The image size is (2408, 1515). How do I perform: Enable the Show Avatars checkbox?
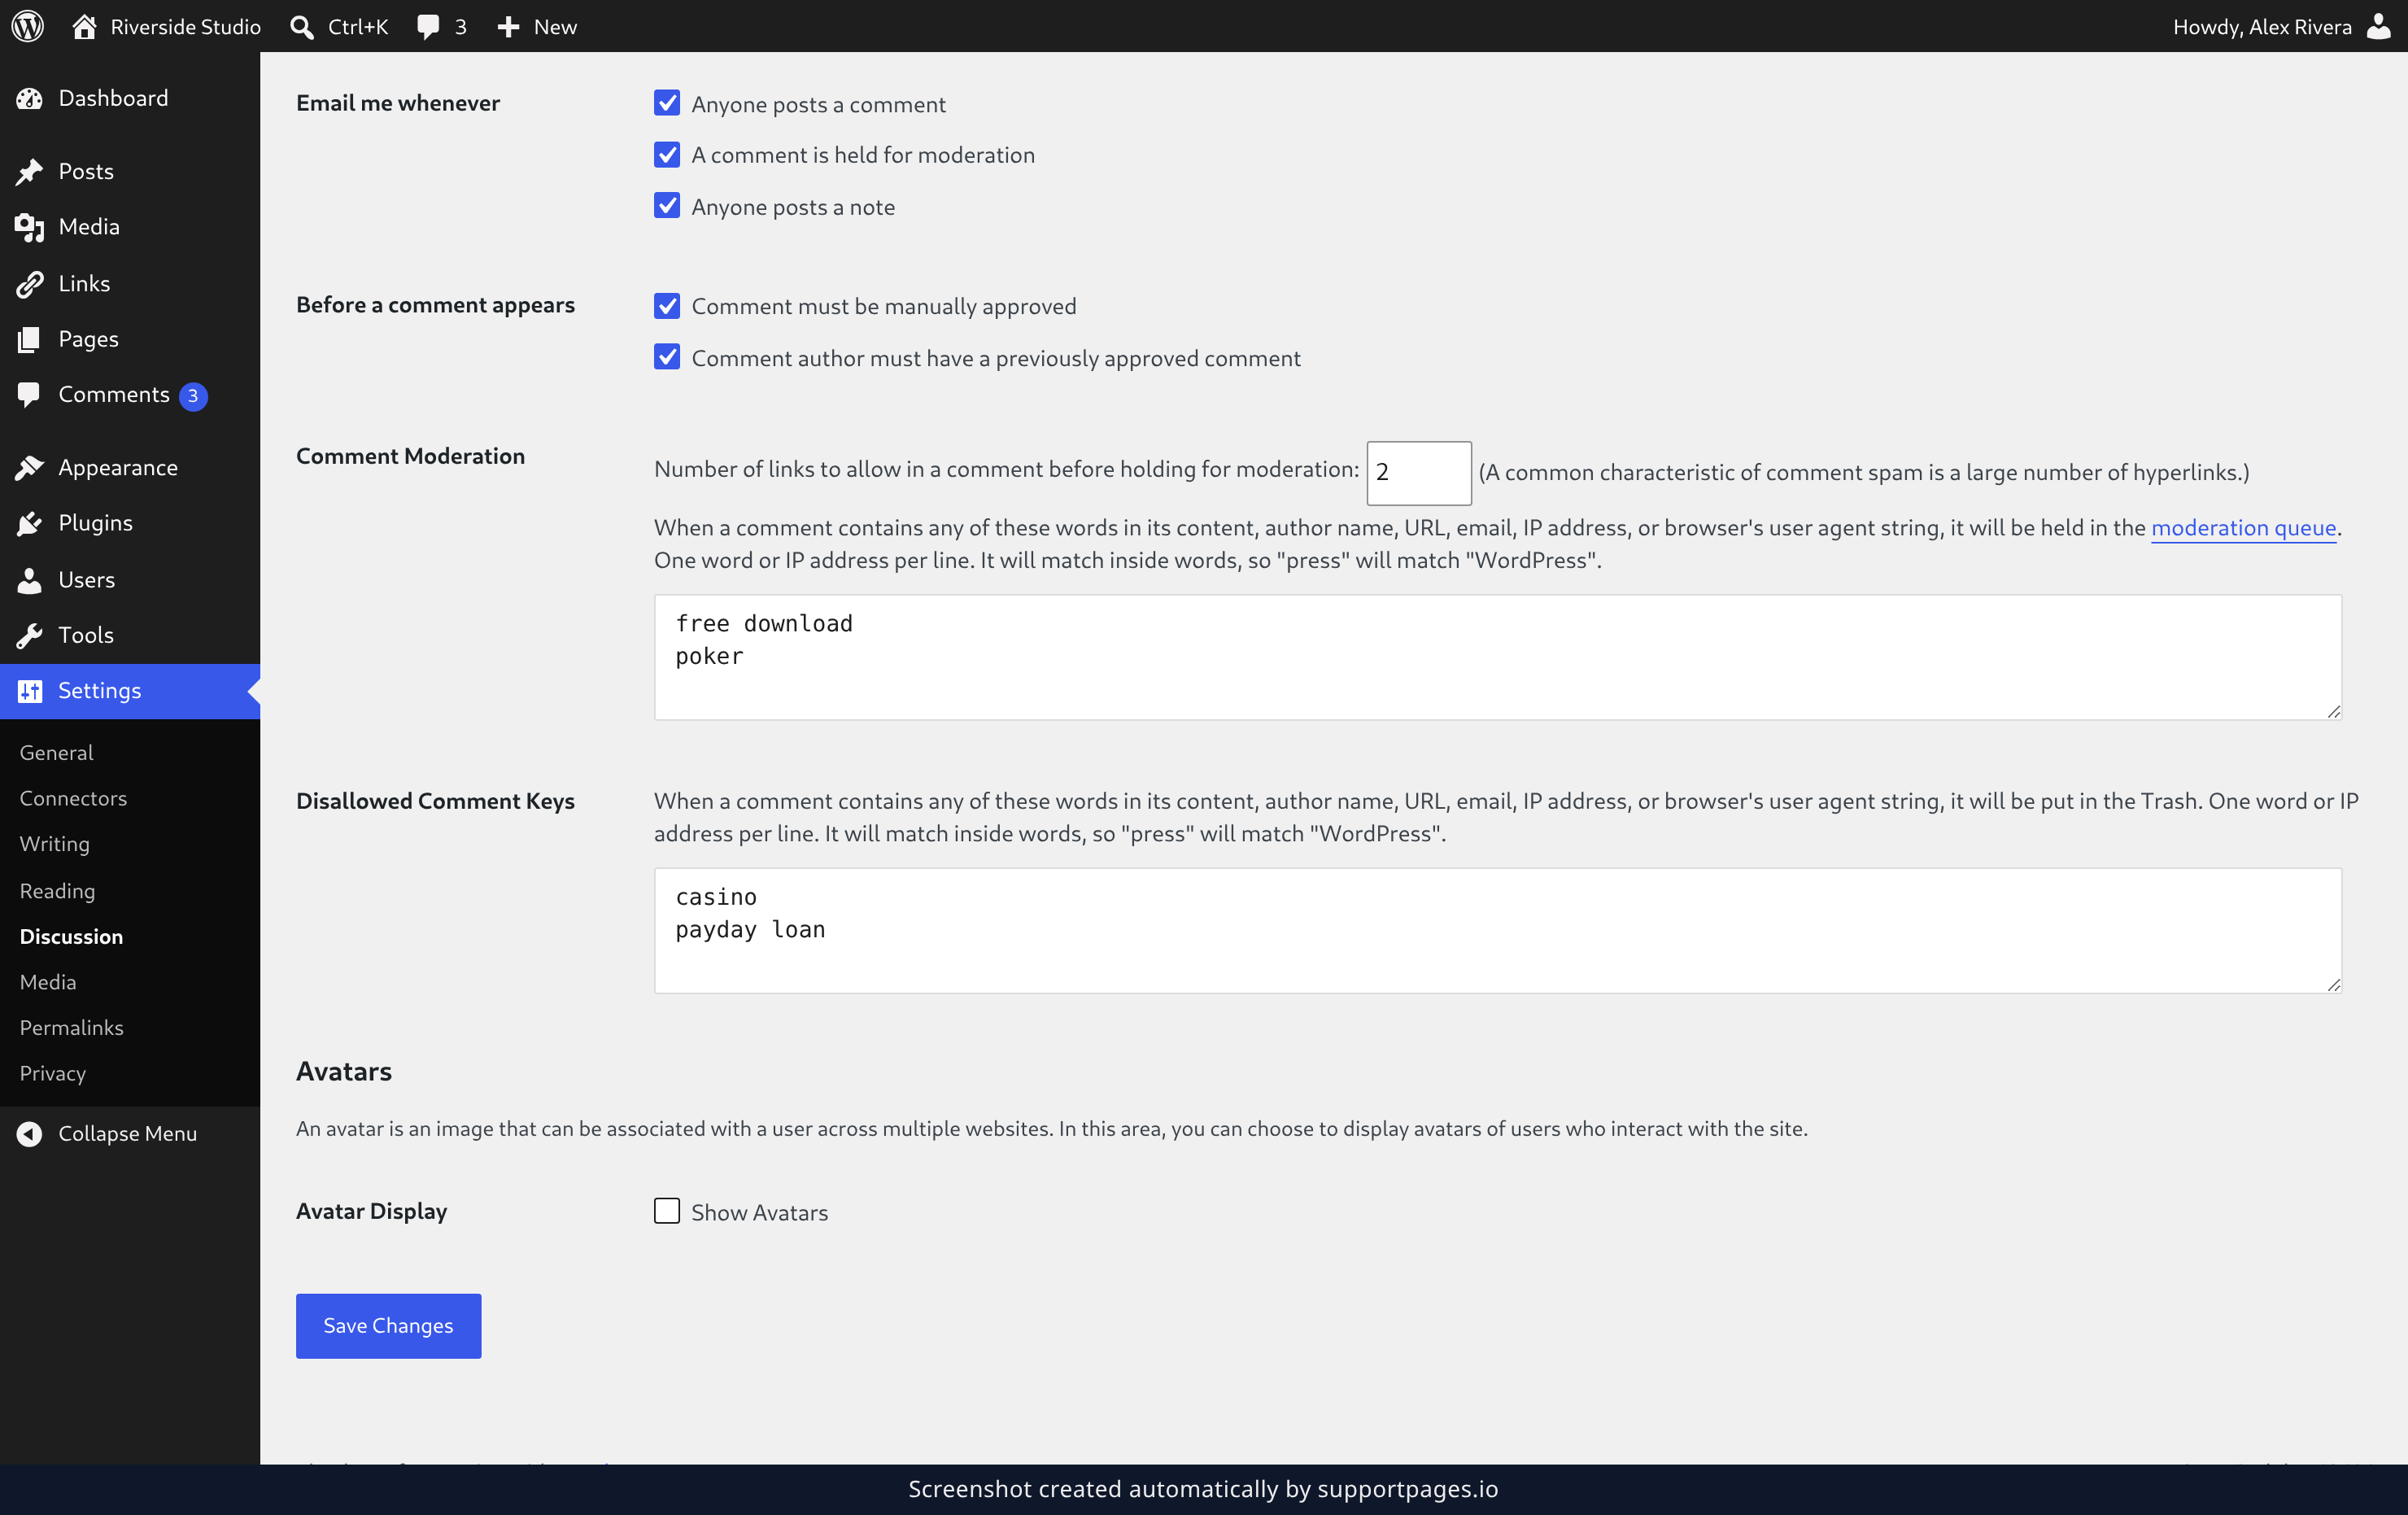click(667, 1211)
